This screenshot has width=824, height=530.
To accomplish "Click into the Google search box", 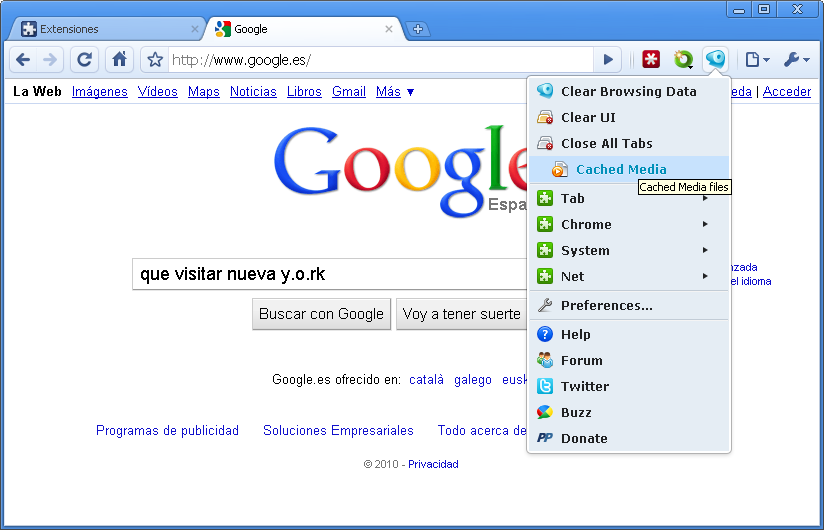I will click(x=330, y=274).
